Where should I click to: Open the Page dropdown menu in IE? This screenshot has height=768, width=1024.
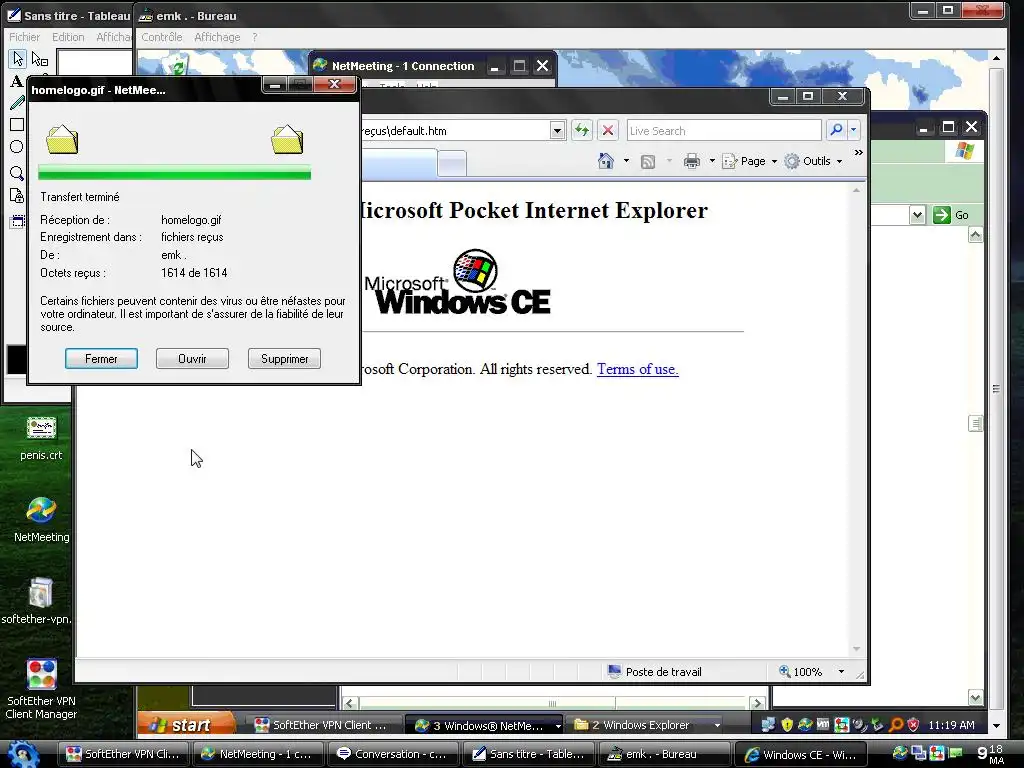click(x=750, y=161)
